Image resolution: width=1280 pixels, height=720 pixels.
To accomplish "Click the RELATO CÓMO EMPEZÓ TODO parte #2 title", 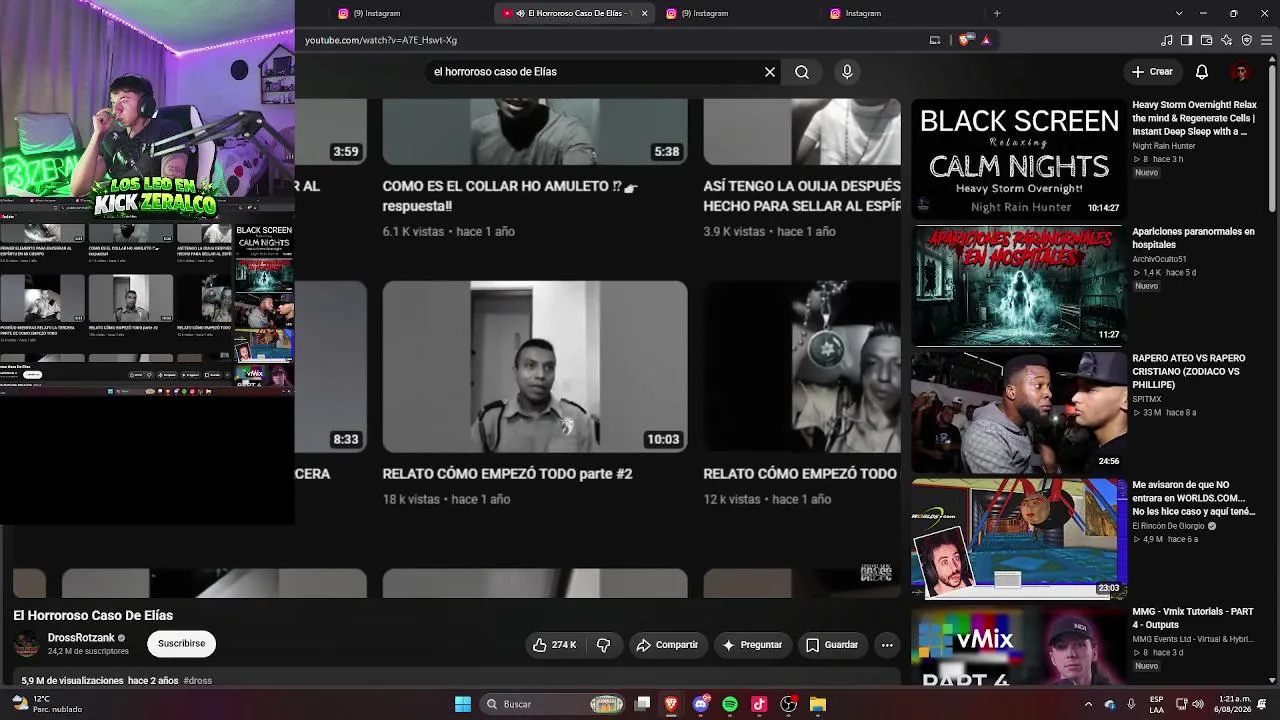I will 507,474.
